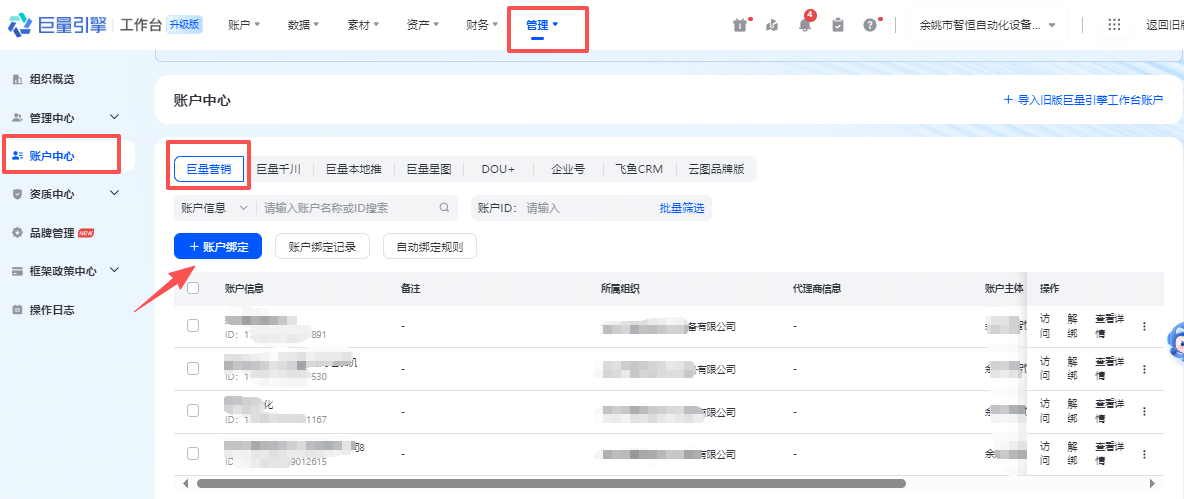The width and height of the screenshot is (1184, 499).
Task: Select the third account row checkbox
Action: pos(193,411)
